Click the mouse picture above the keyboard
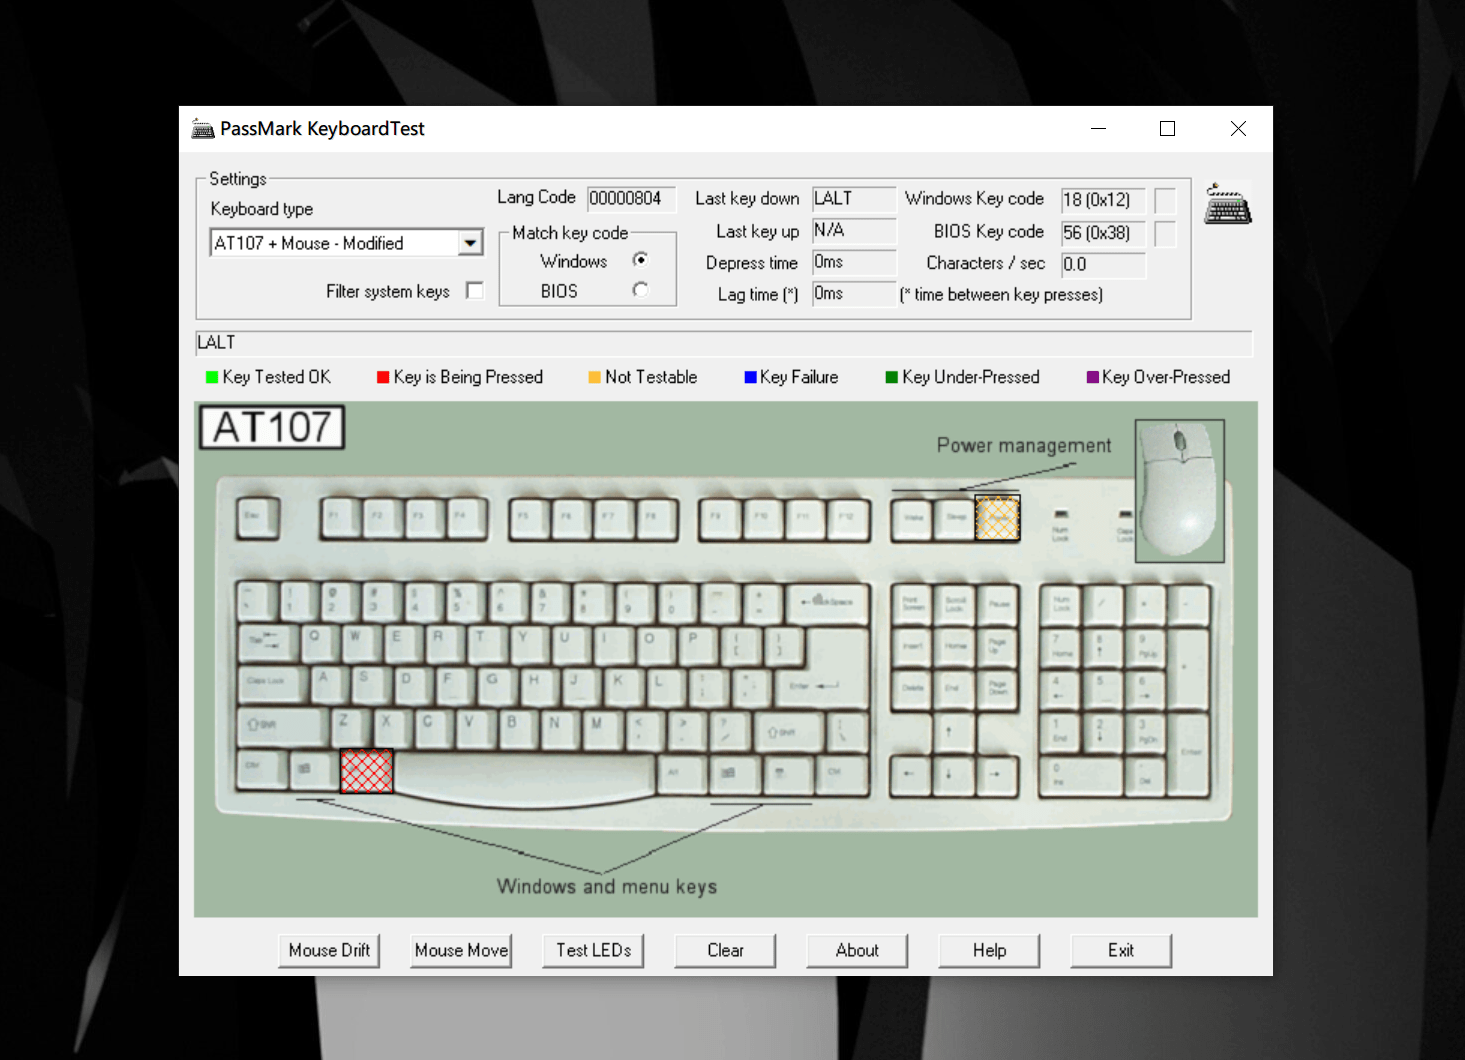 pyautogui.click(x=1180, y=490)
